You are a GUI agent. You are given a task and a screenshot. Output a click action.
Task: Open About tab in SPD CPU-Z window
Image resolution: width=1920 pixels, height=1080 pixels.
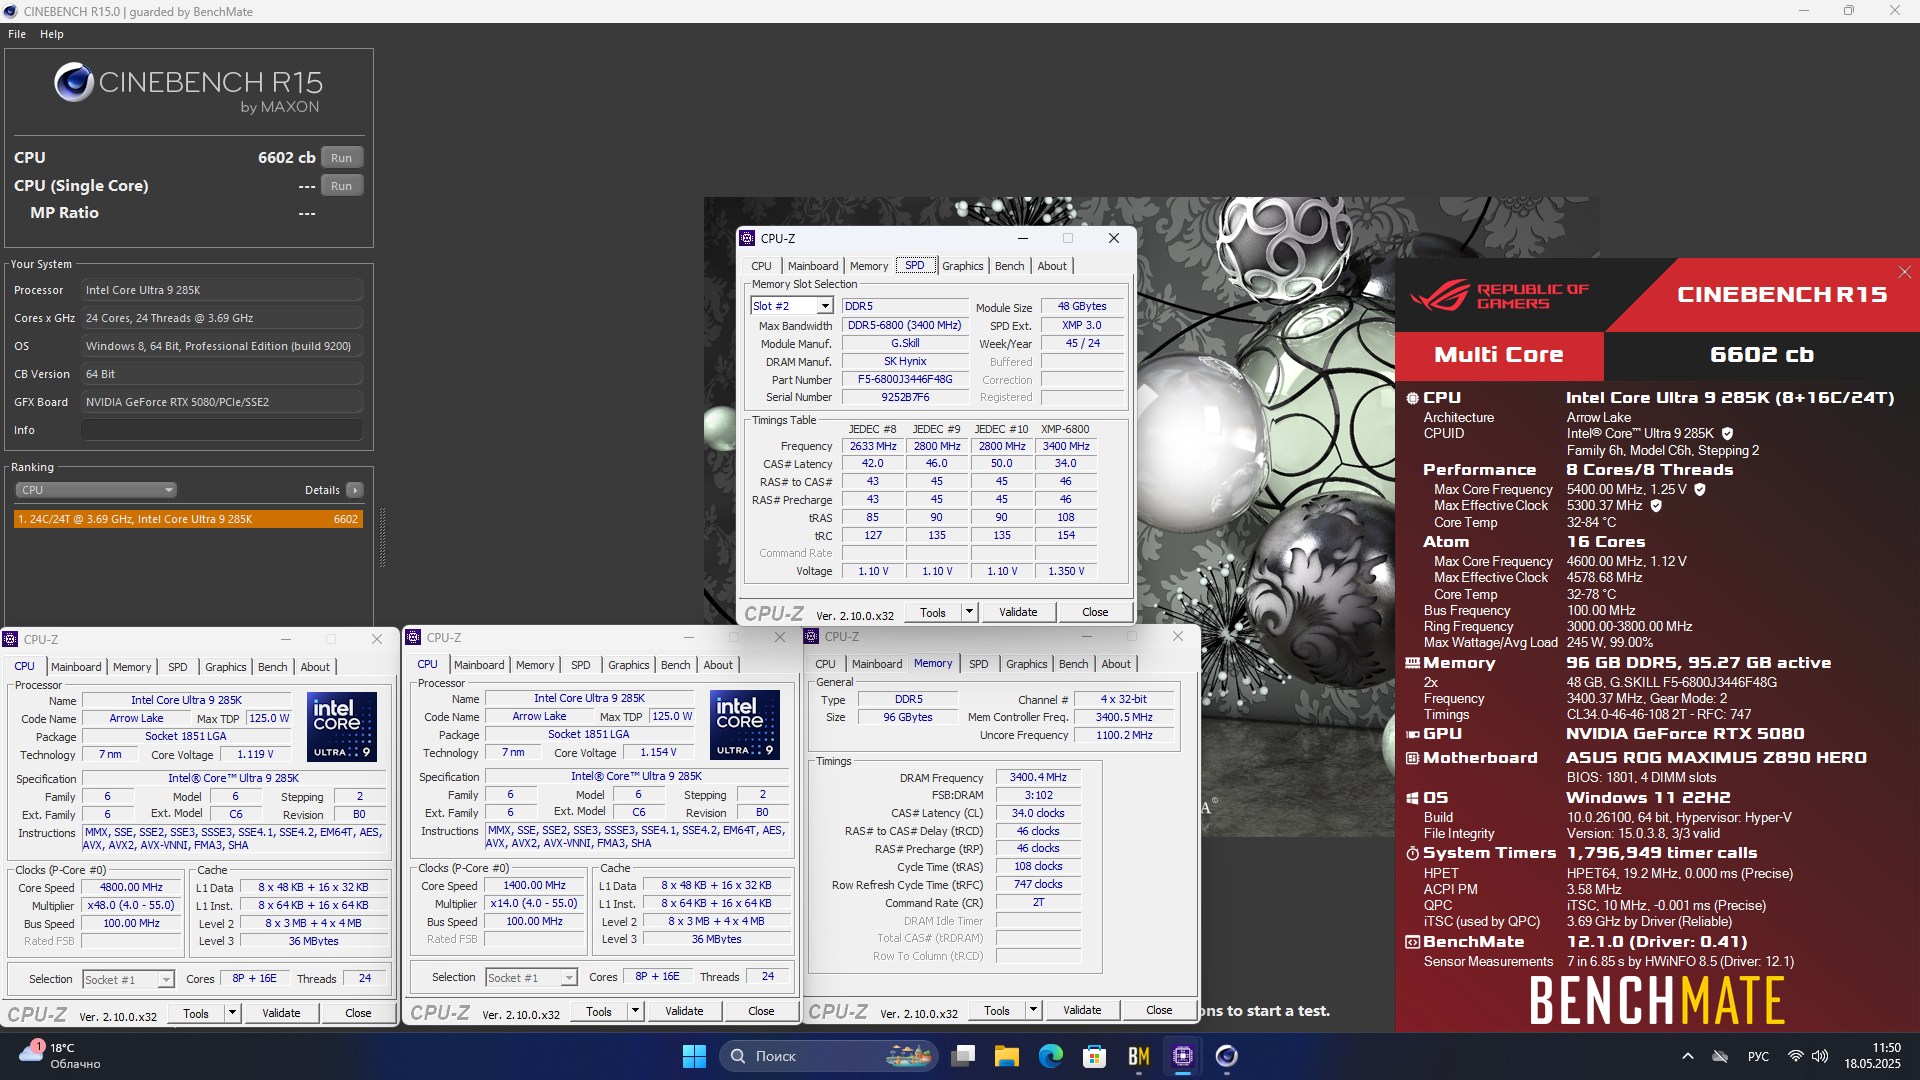[x=1052, y=266]
